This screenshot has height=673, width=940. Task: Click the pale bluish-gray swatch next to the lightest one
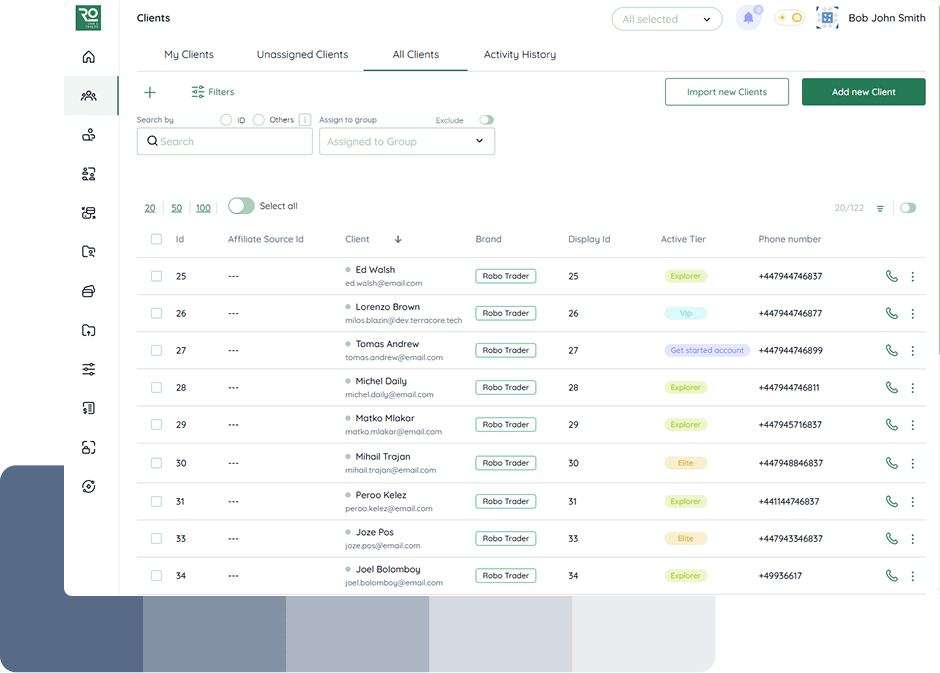pos(500,633)
